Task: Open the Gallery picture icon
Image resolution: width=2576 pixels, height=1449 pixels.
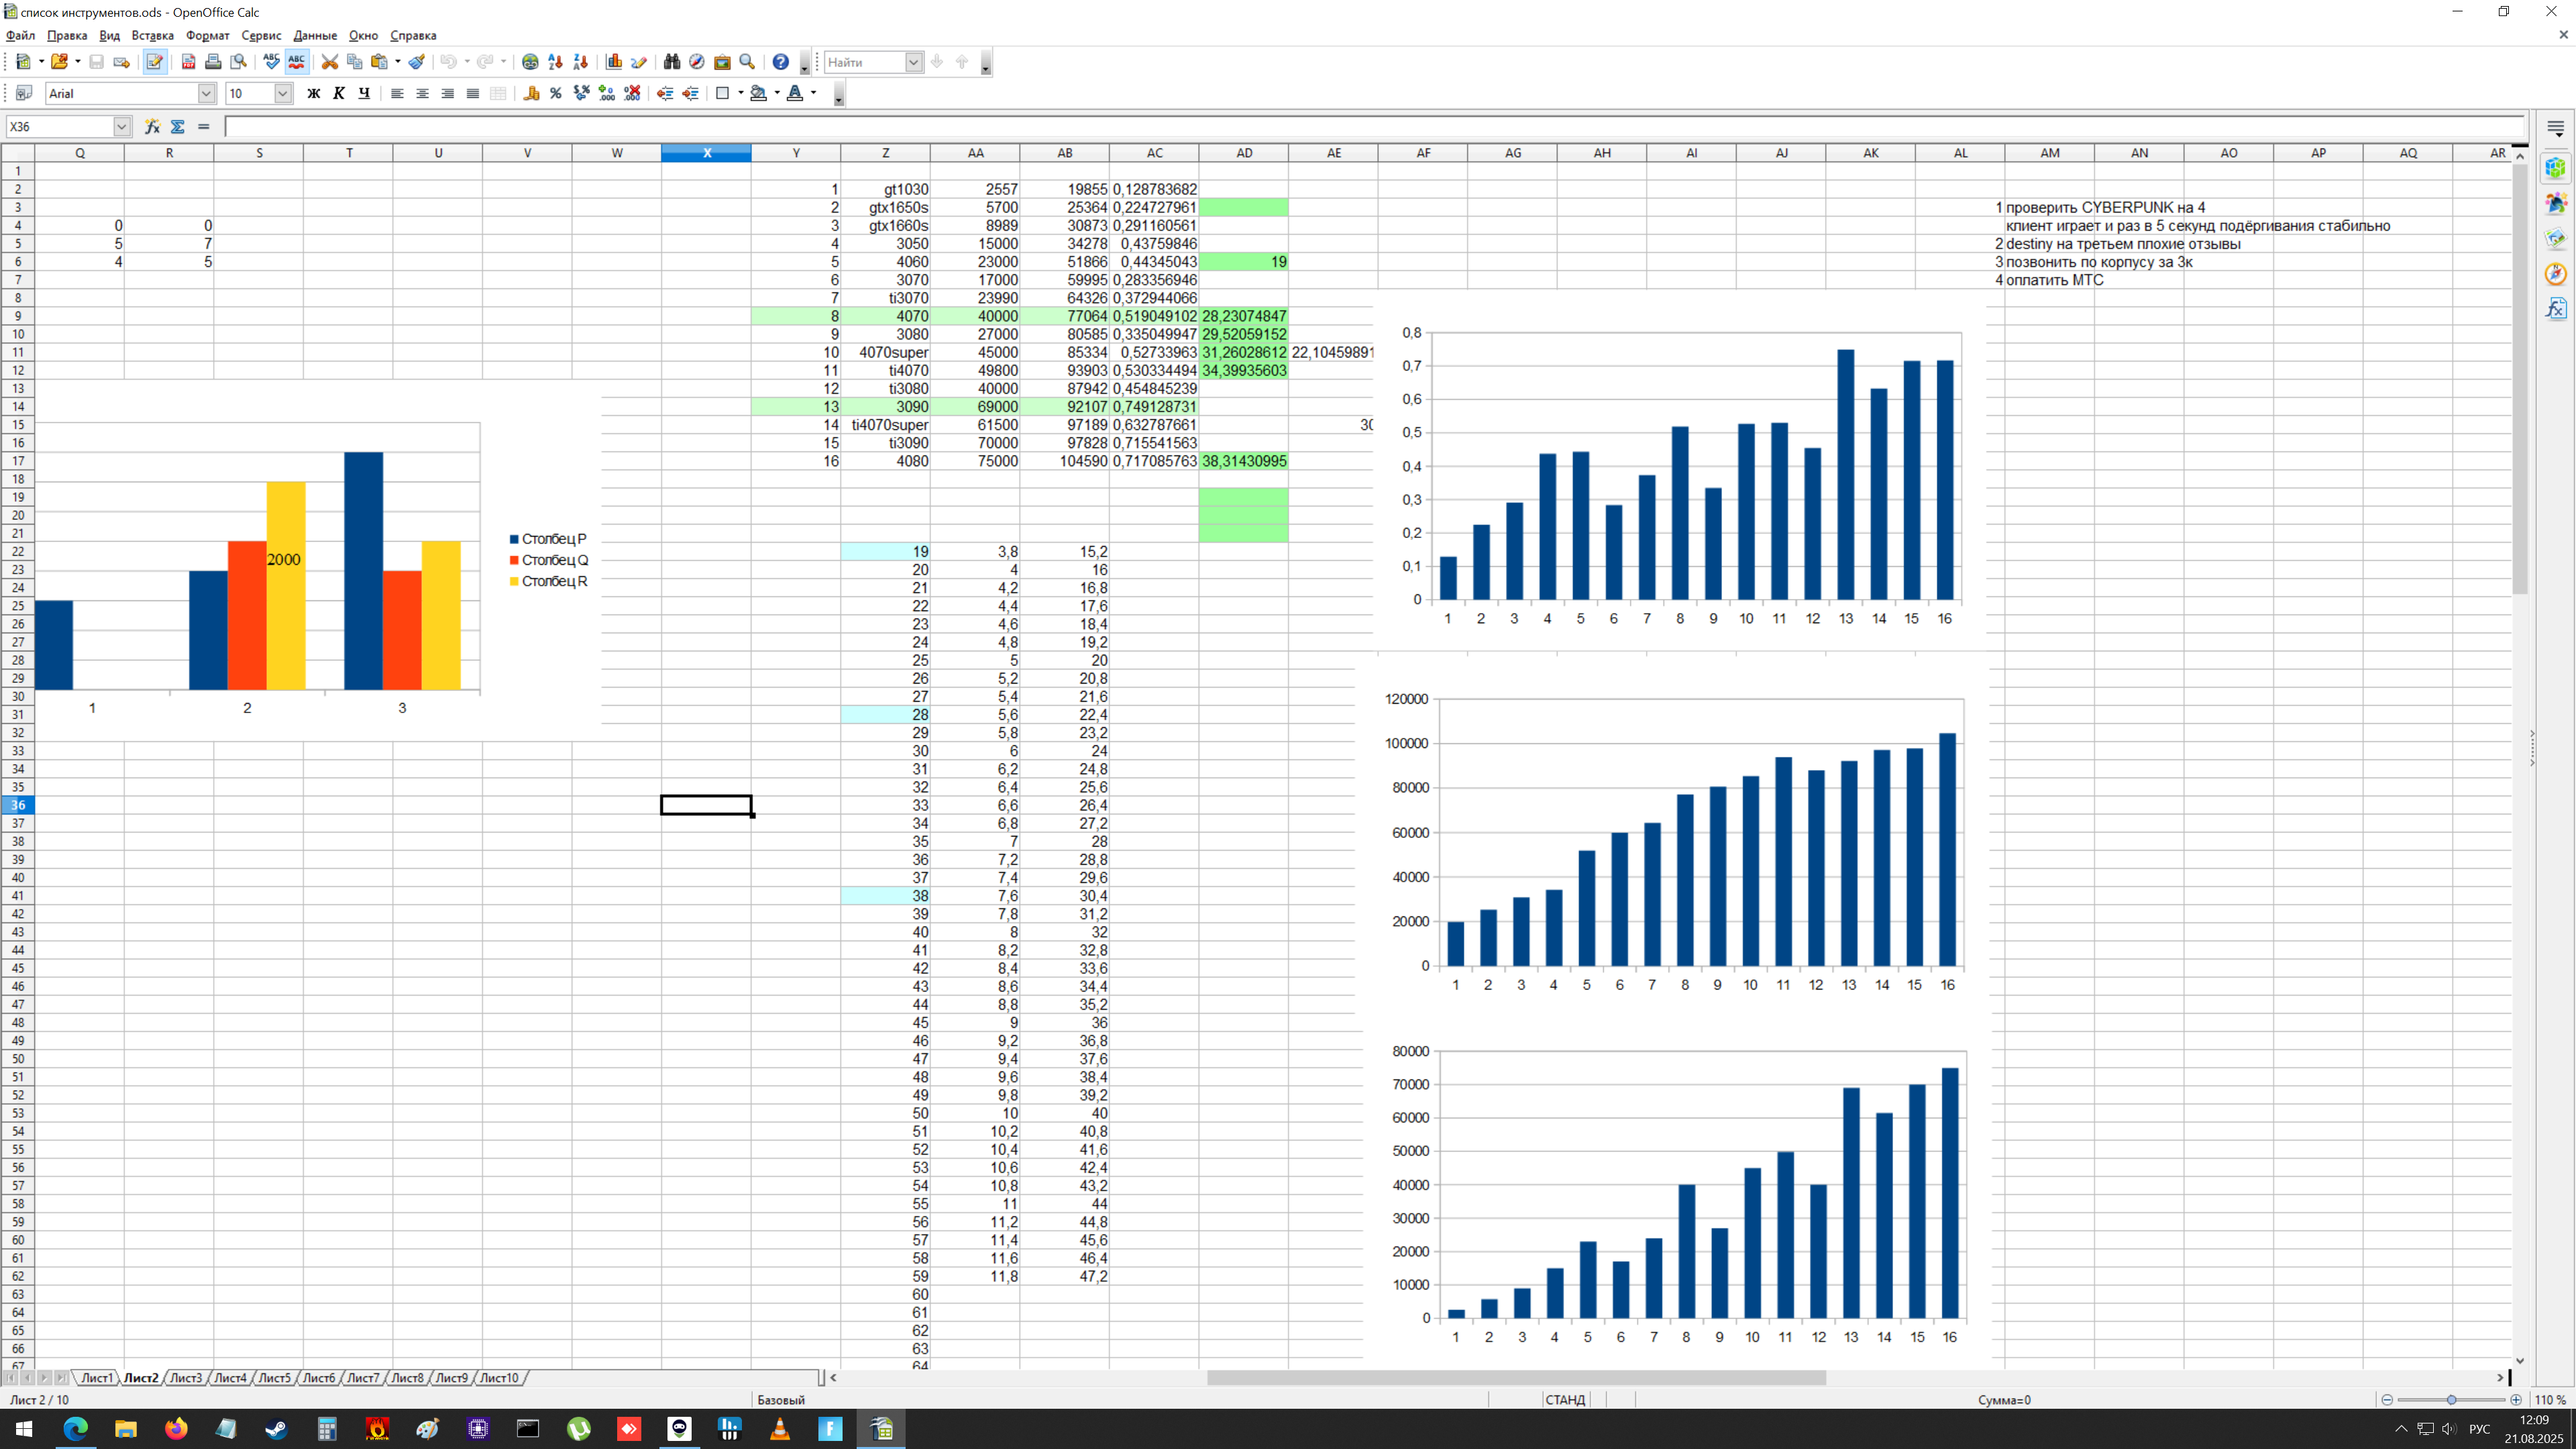Action: (722, 62)
